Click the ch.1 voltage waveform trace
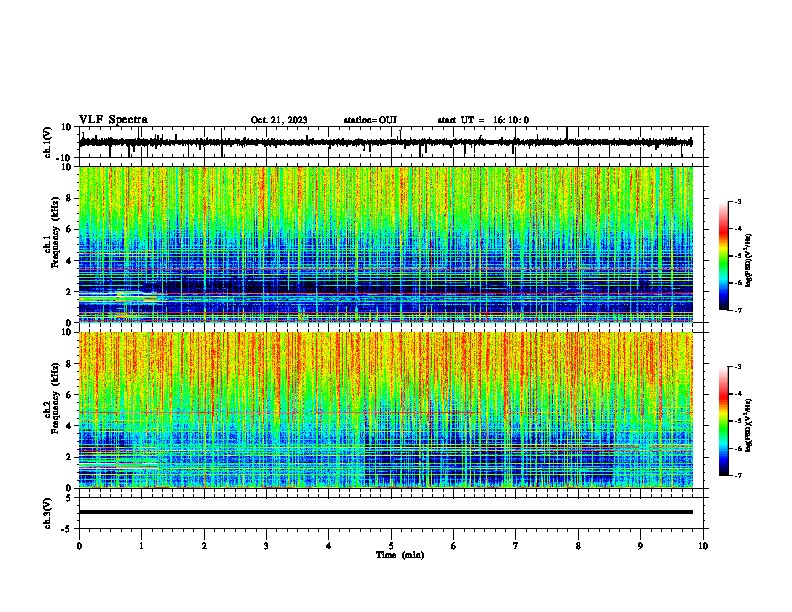The image size is (792, 612). pos(385,142)
